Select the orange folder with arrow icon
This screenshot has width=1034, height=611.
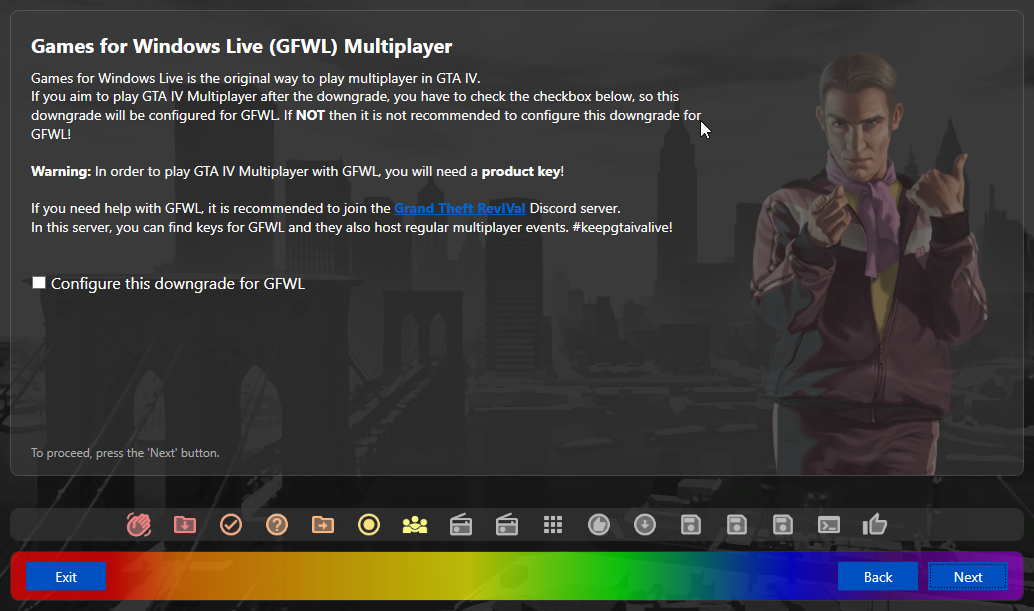click(x=322, y=525)
